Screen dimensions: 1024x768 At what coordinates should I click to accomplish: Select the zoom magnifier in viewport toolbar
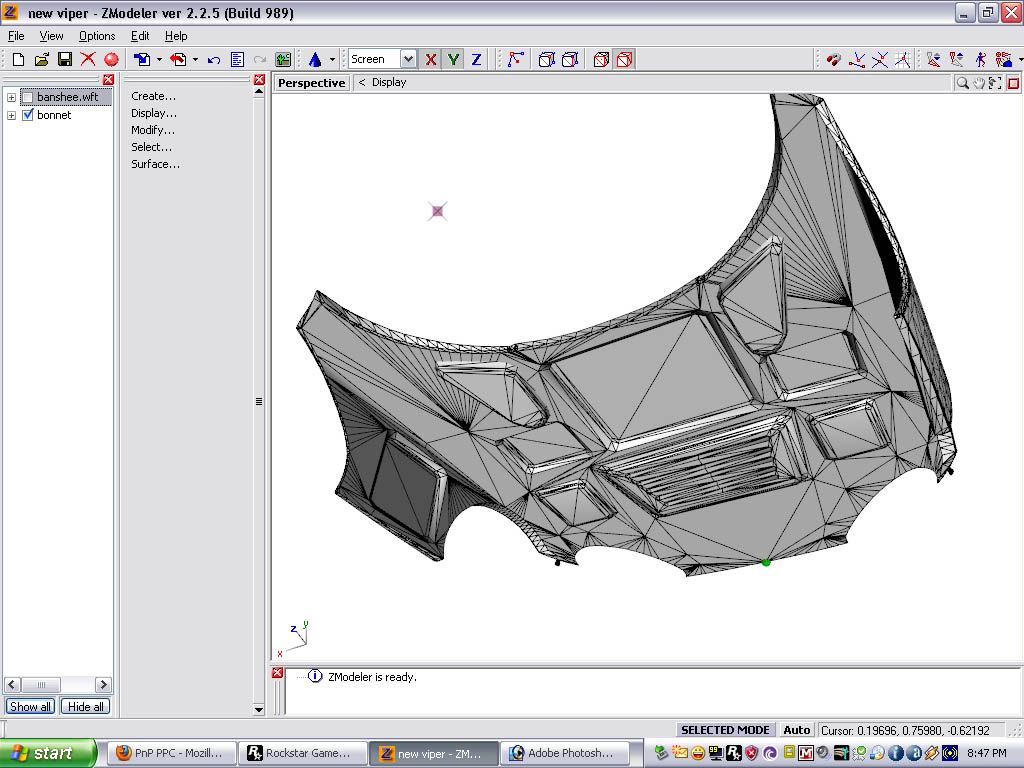click(962, 83)
